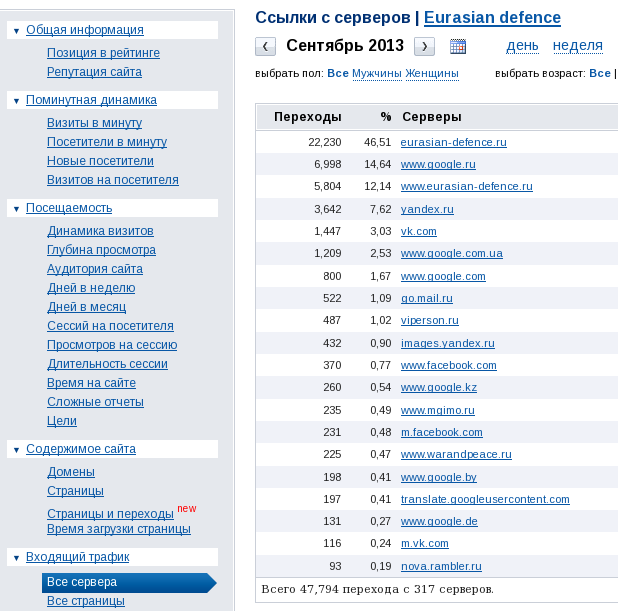Open www.google.ru server link
Viewport: 618px width, 611px height.
coord(438,164)
